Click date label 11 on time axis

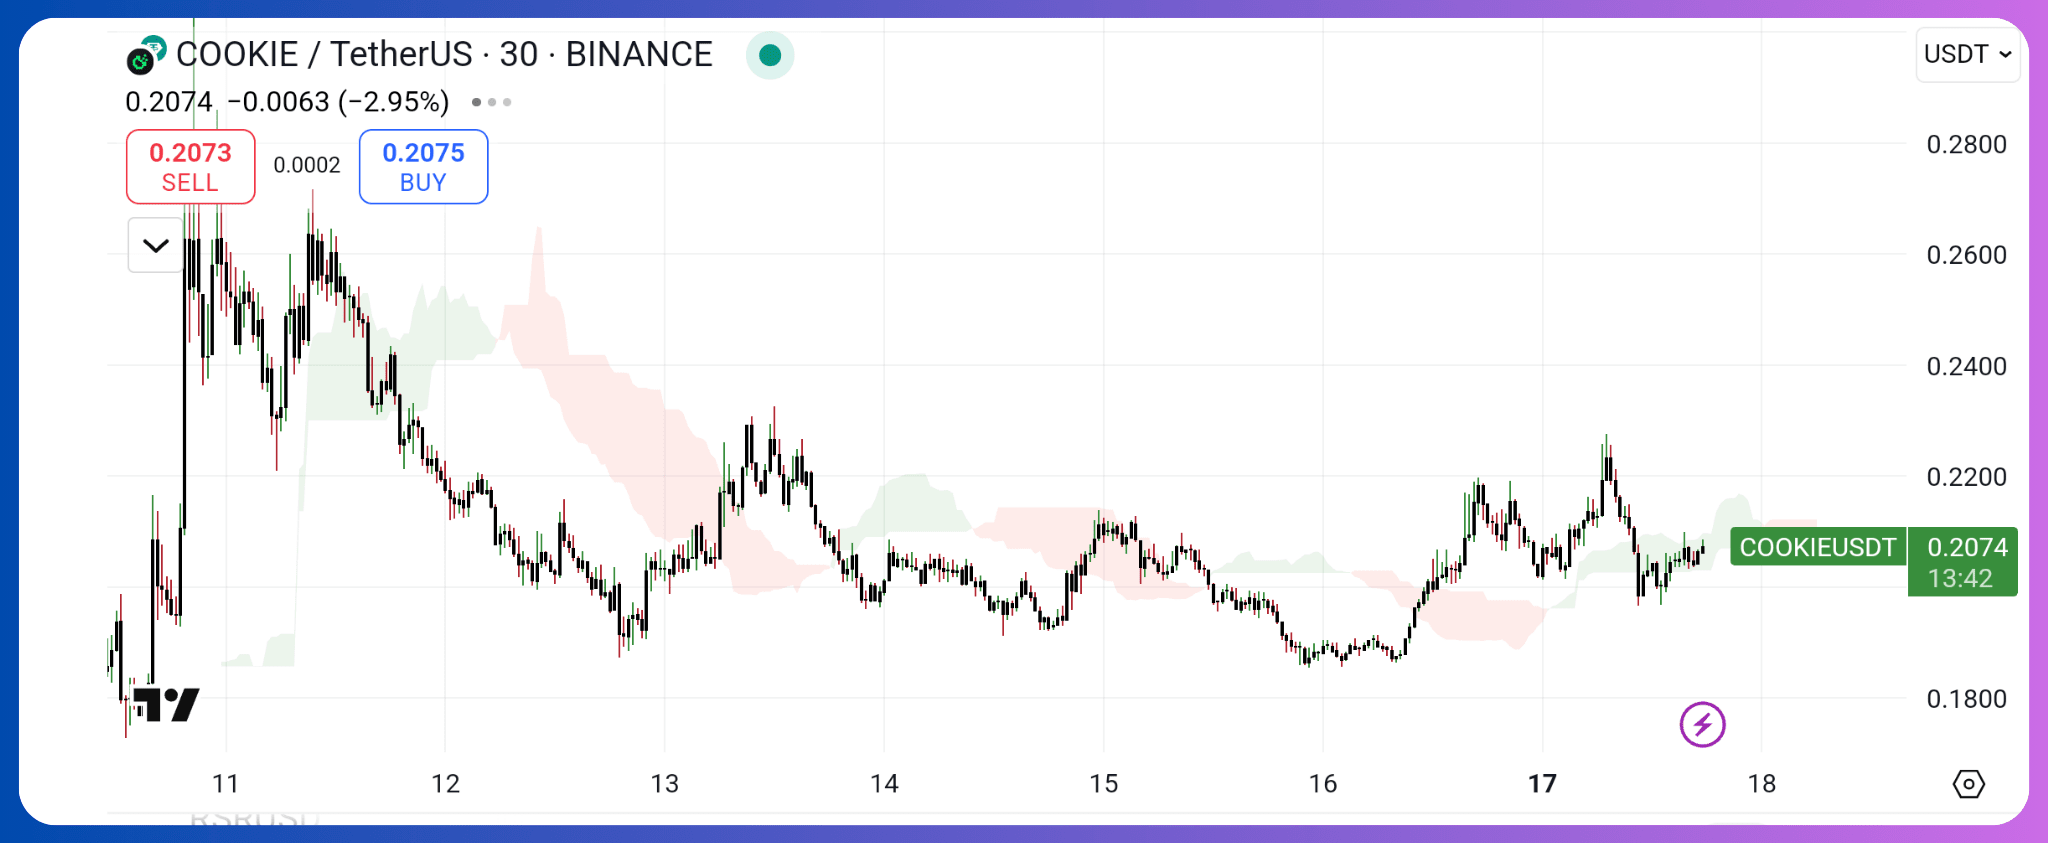(x=226, y=784)
